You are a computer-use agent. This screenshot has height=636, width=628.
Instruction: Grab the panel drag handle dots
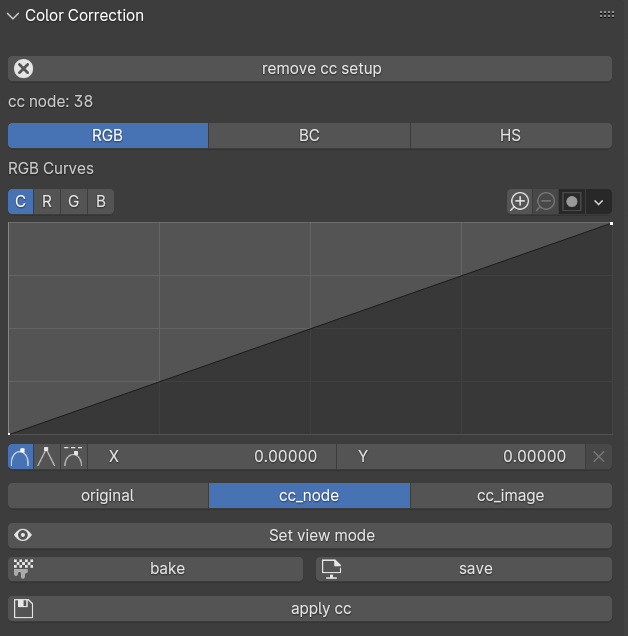[607, 15]
